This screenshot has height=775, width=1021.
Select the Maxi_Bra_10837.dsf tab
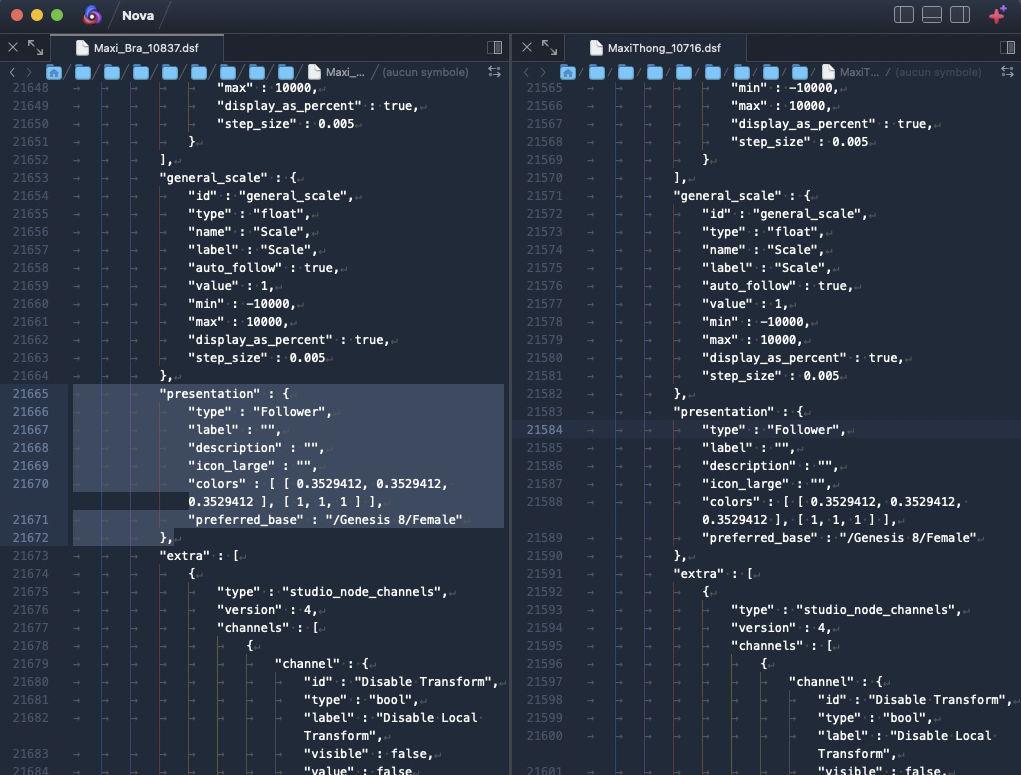pyautogui.click(x=137, y=48)
